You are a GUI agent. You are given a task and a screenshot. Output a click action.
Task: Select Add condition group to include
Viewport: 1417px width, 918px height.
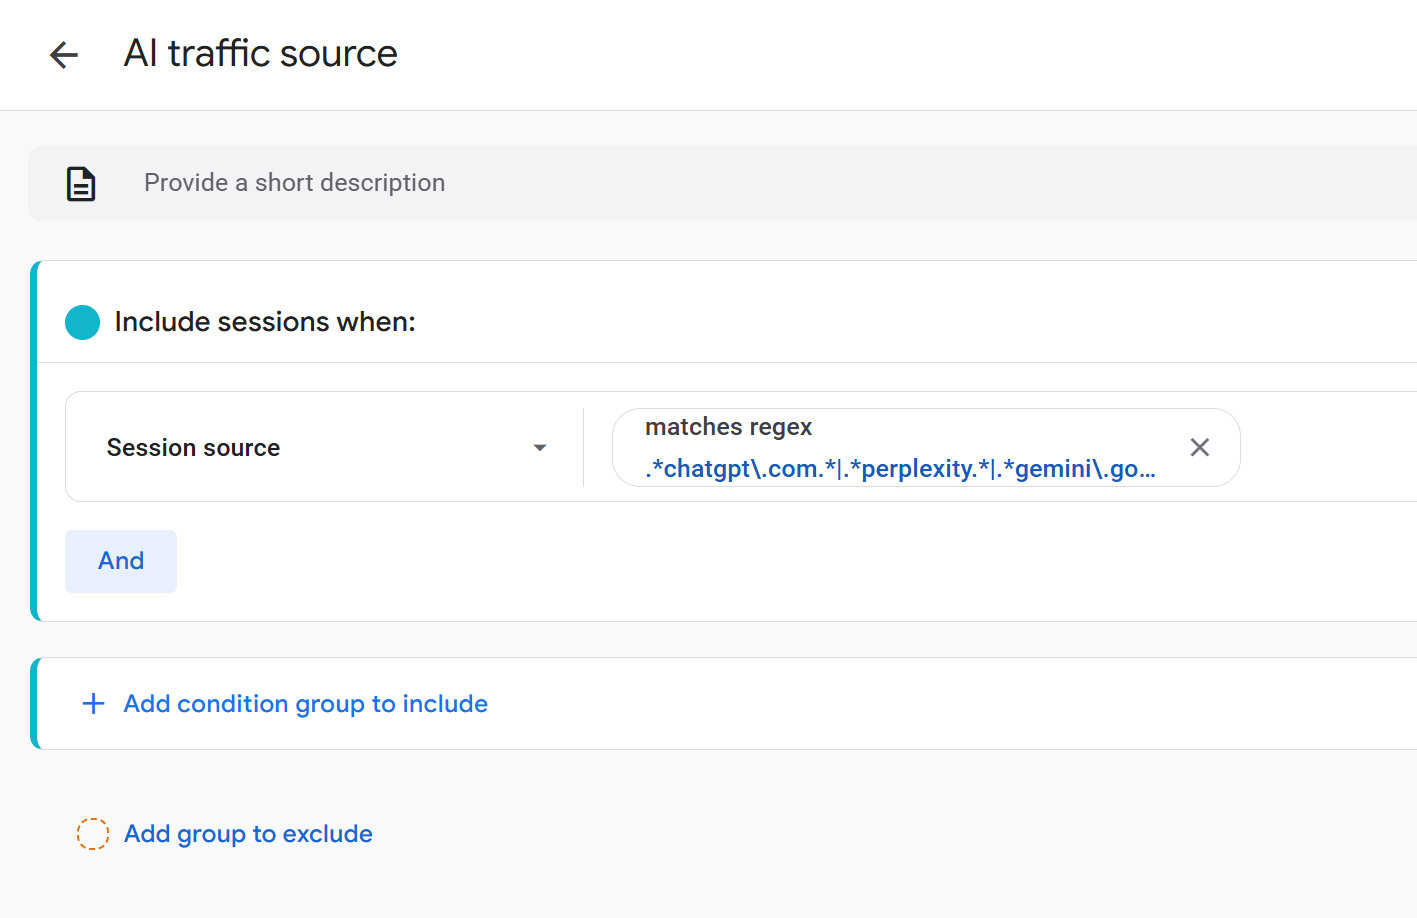[304, 703]
